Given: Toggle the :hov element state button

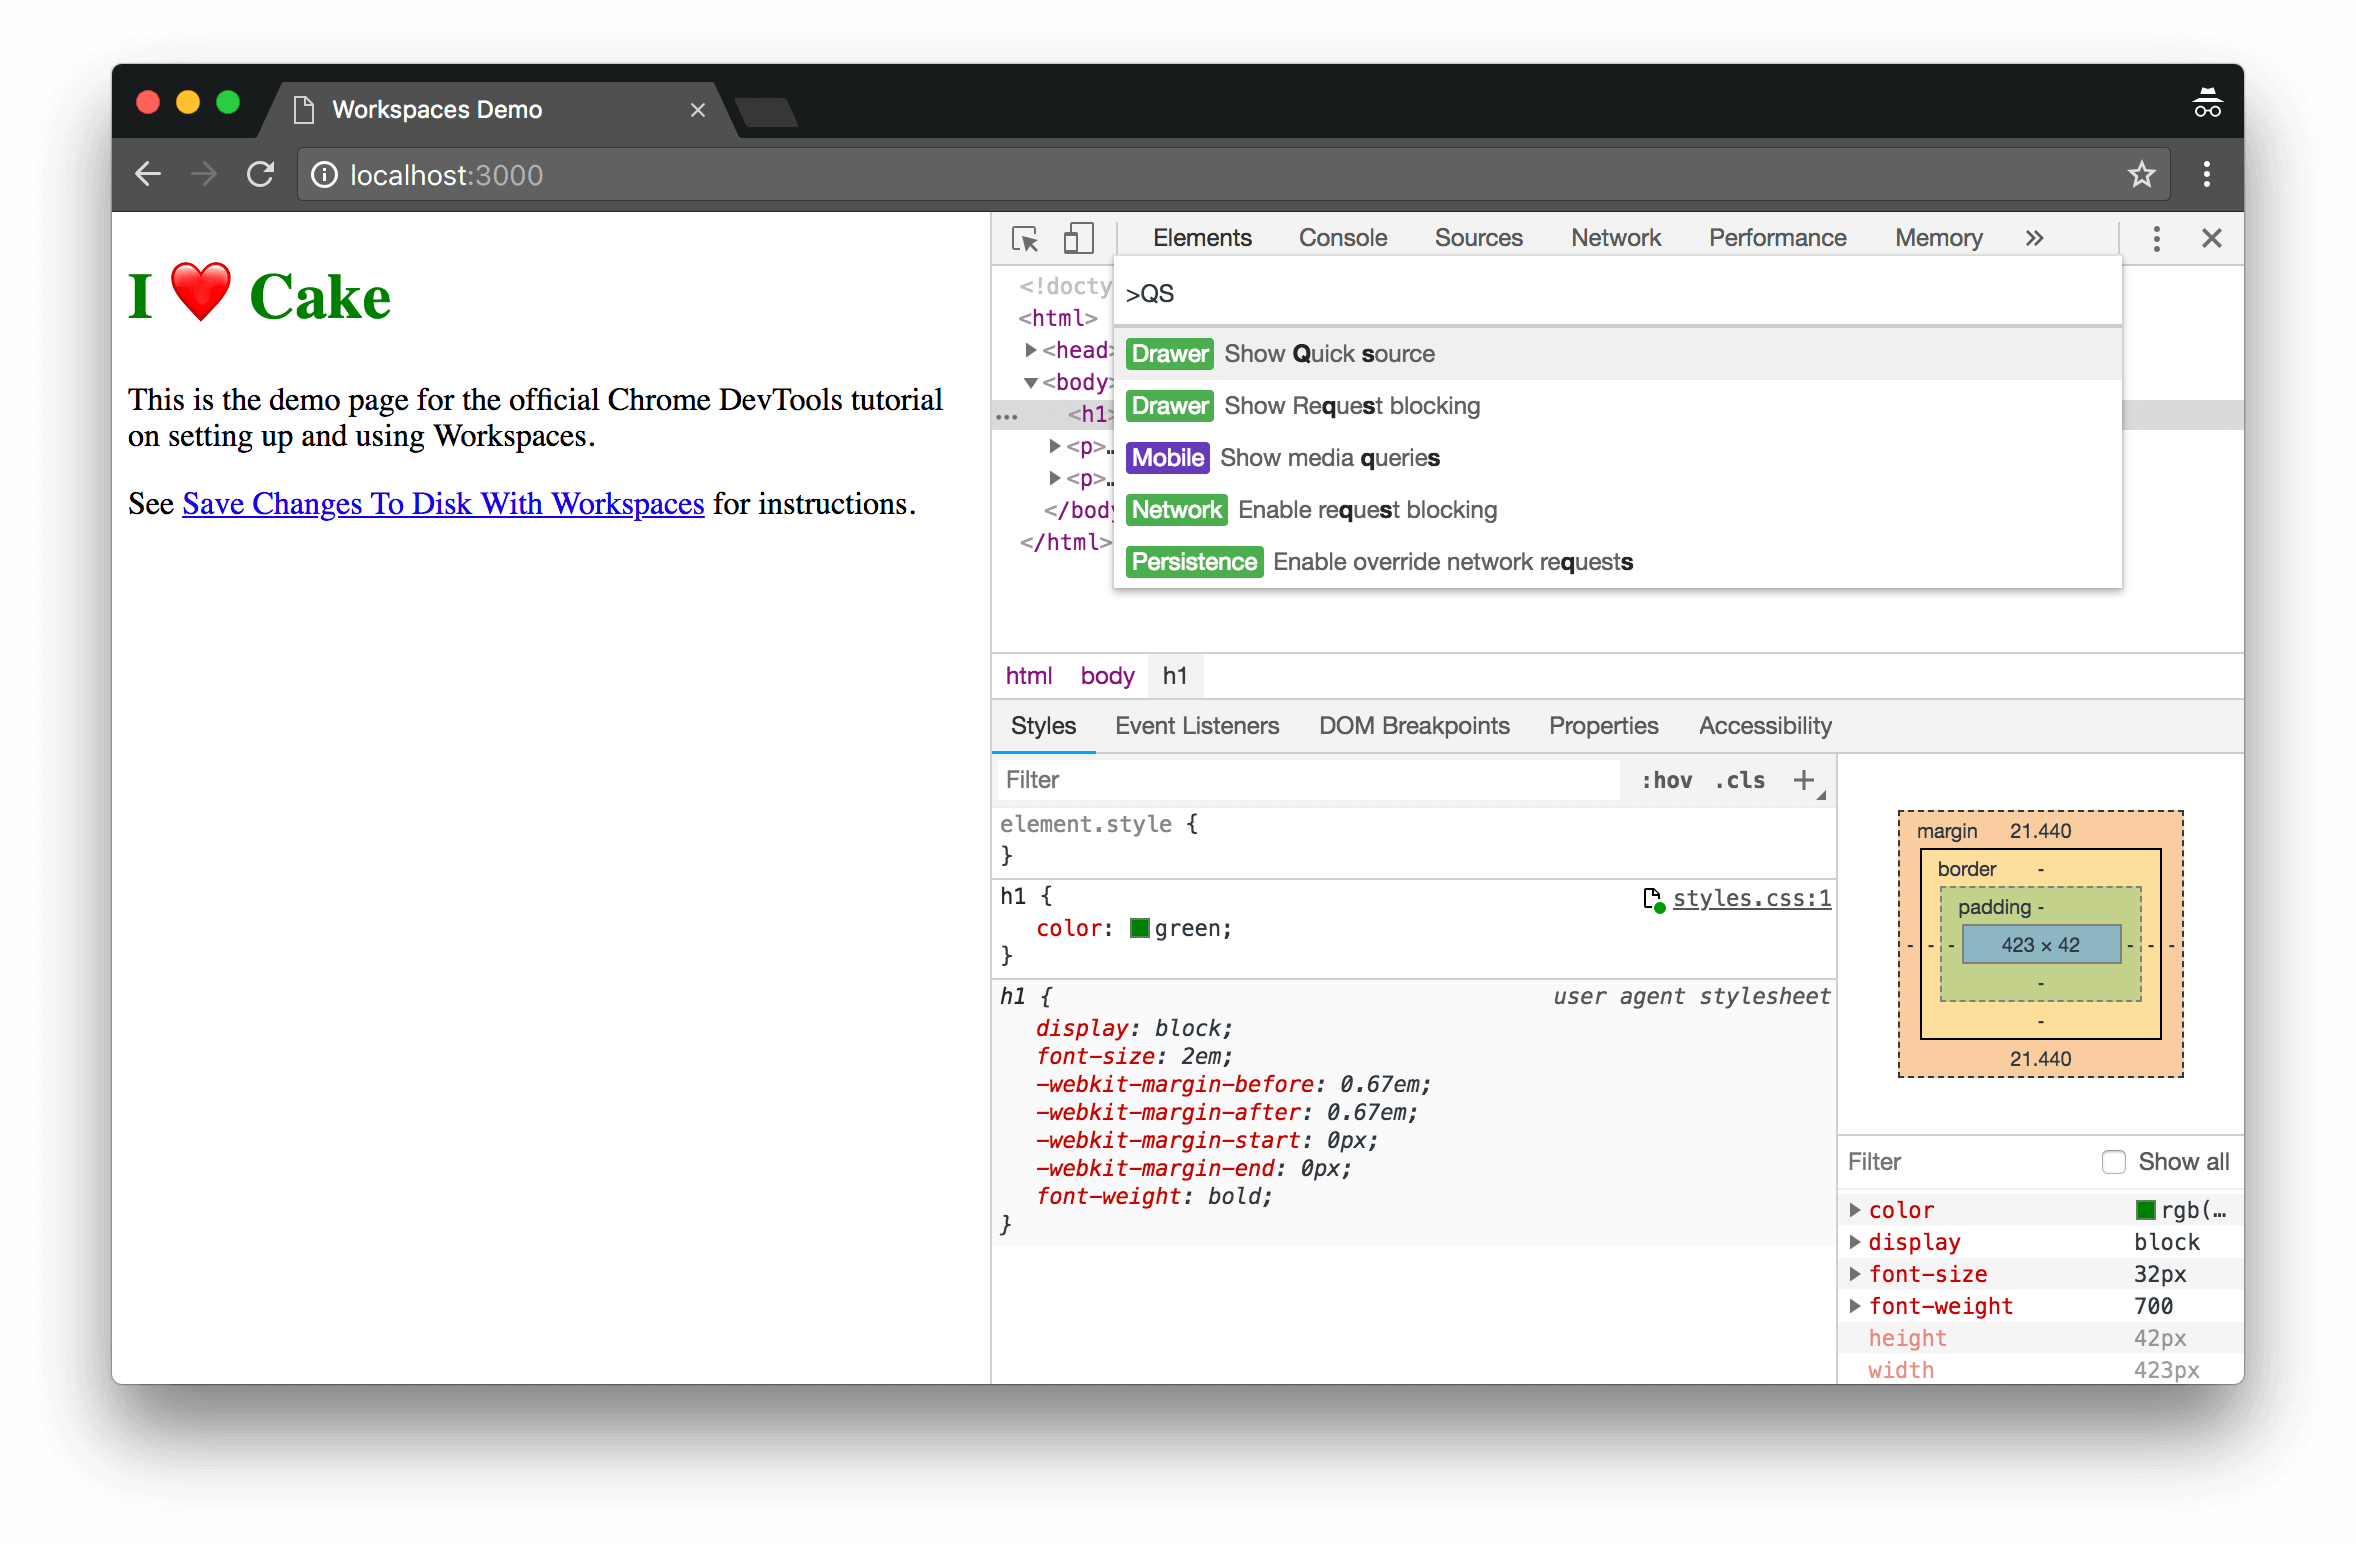Looking at the screenshot, I should (x=1667, y=780).
